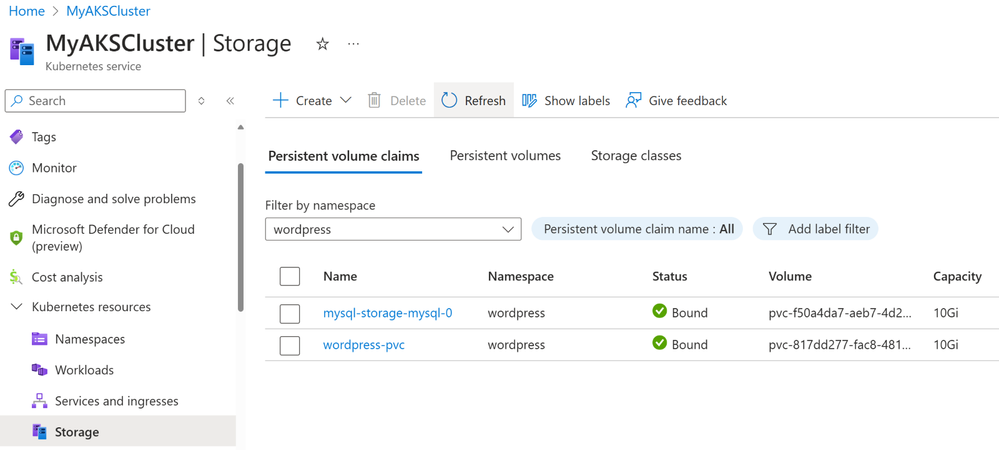The width and height of the screenshot is (999, 450).
Task: Click the sidebar scroll up arrow
Action: 240,127
